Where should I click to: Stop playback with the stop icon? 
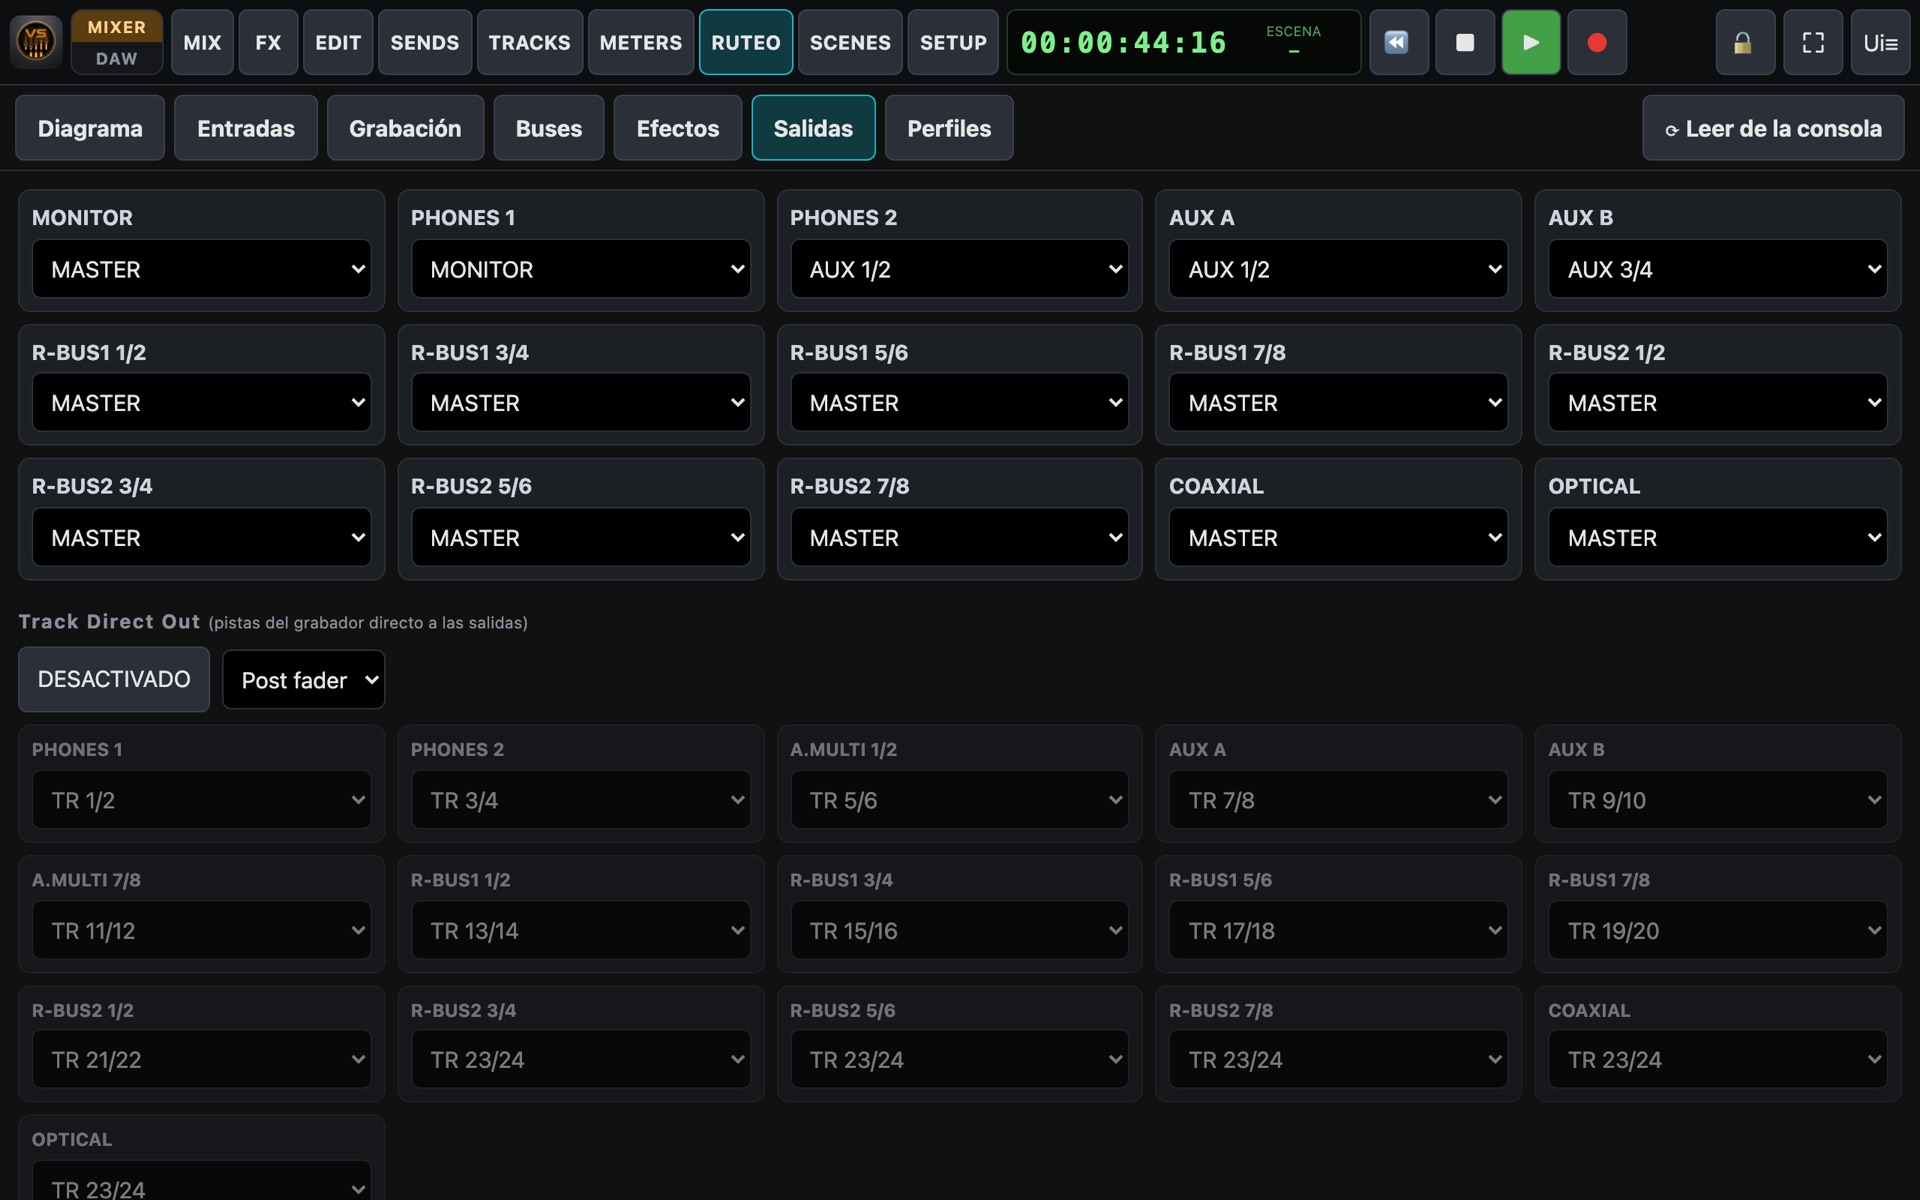[1464, 42]
